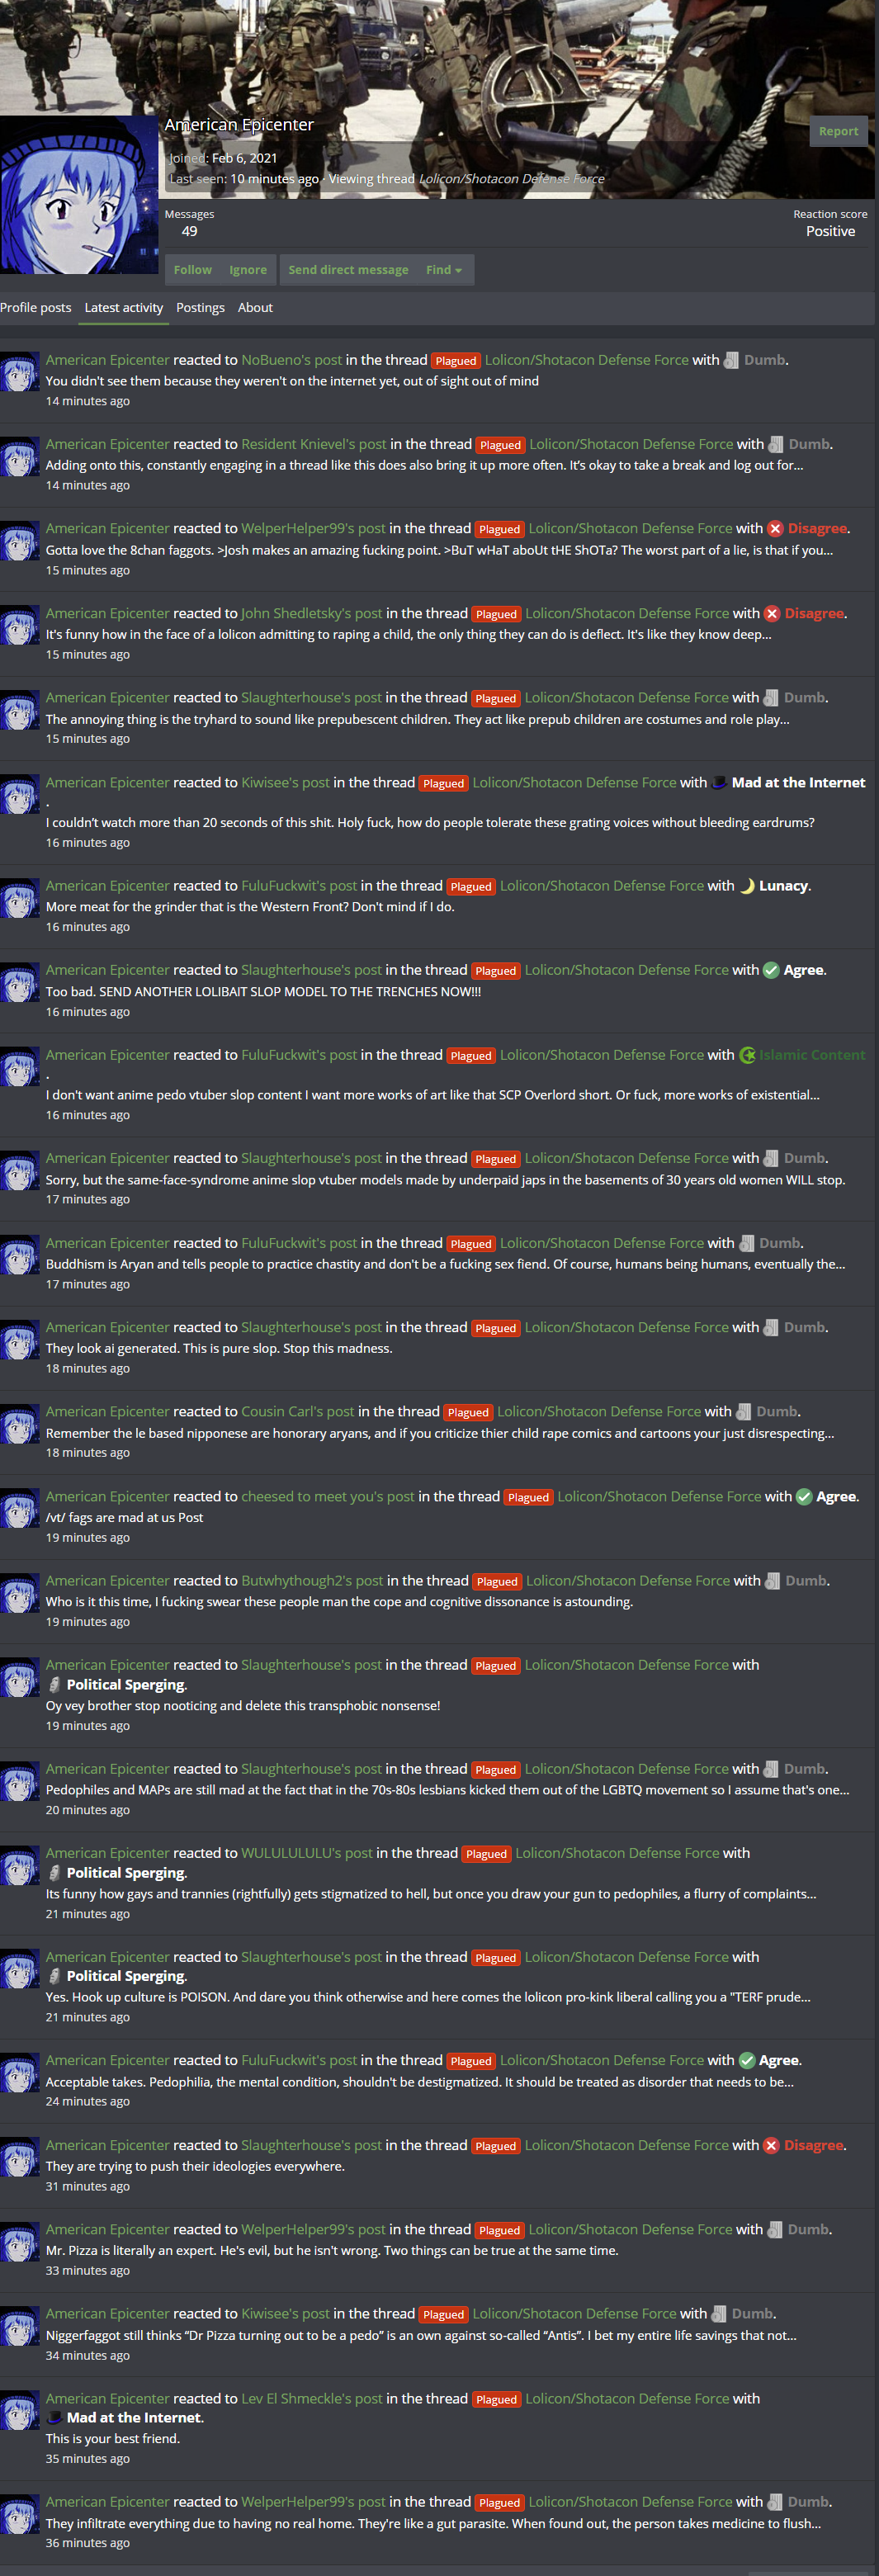Switch to the Profile posts tab
879x2576 pixels.
[36, 308]
